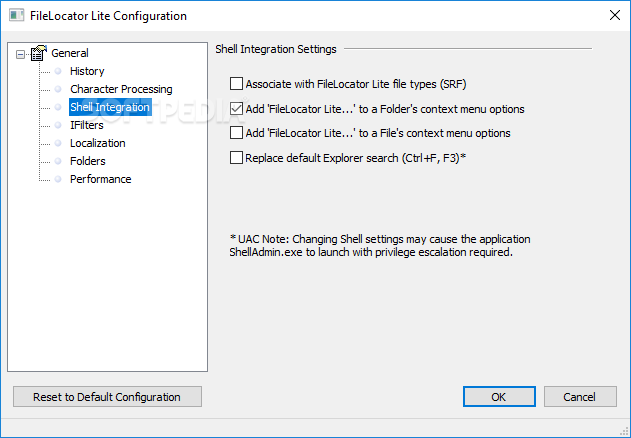Open Character Processing settings

click(121, 89)
